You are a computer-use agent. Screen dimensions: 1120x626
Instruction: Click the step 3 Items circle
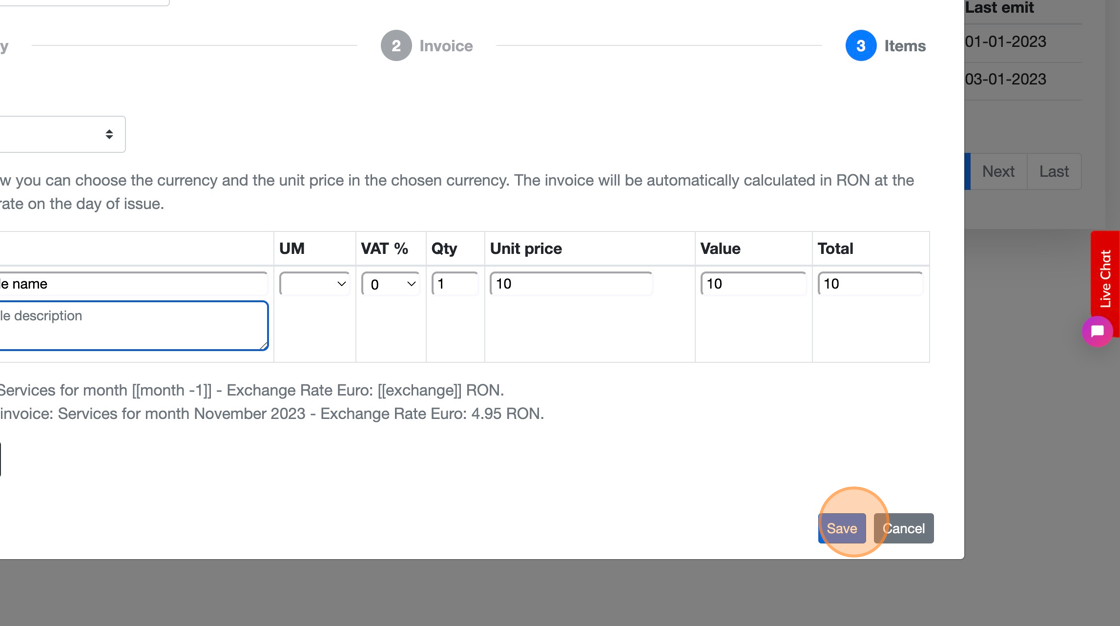pyautogui.click(x=860, y=46)
